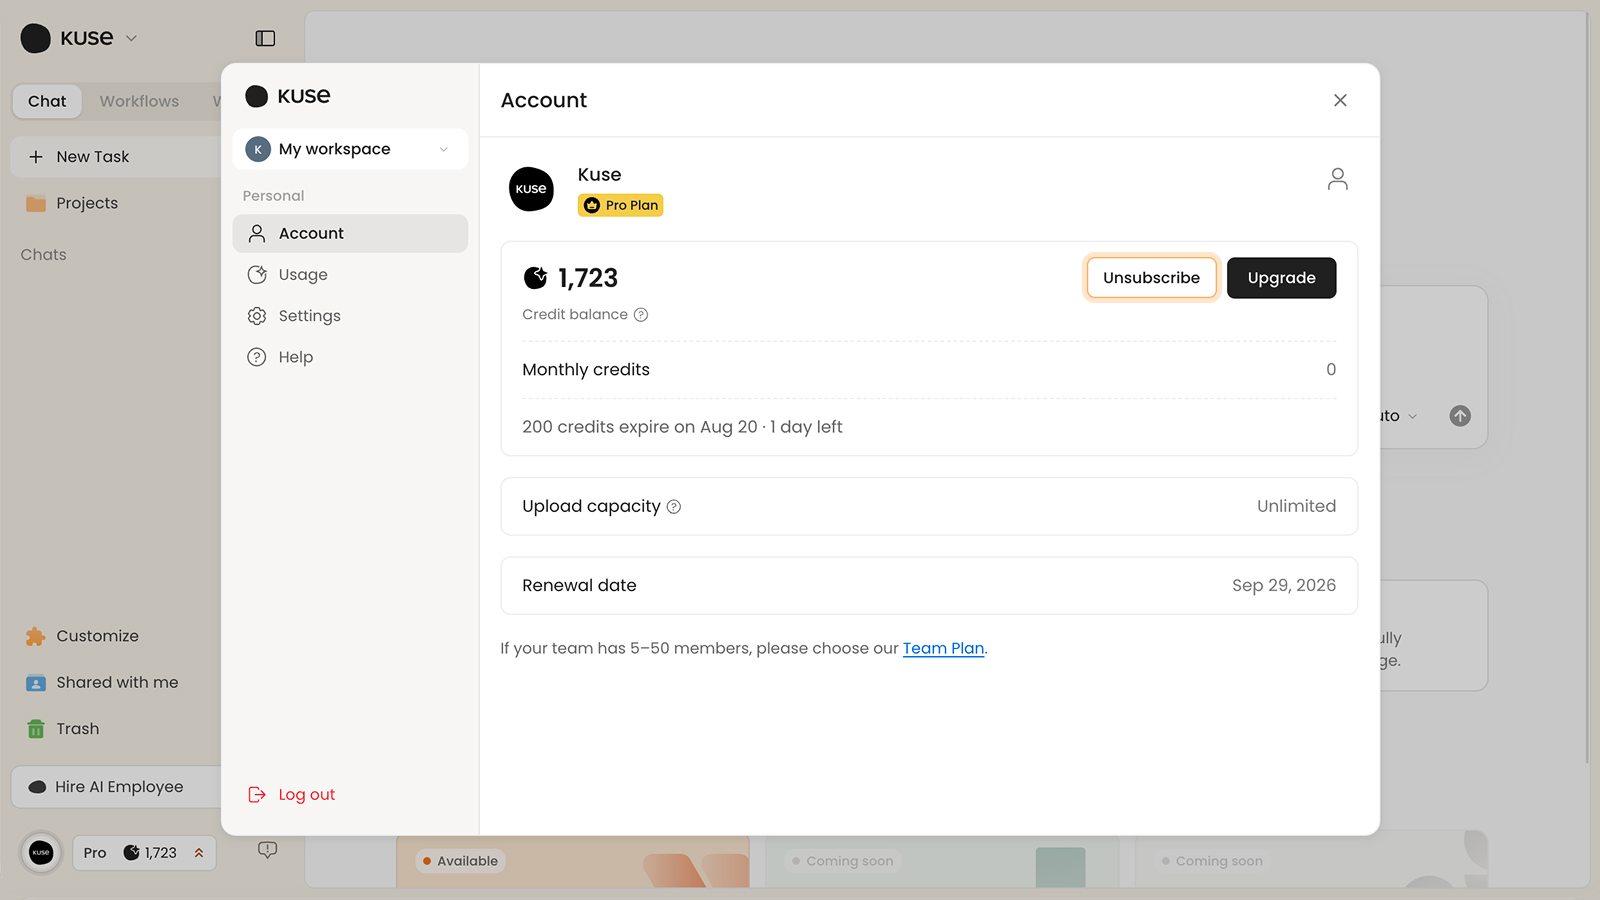The height and width of the screenshot is (900, 1600).
Task: Switch to the Workflows tab
Action: point(139,101)
